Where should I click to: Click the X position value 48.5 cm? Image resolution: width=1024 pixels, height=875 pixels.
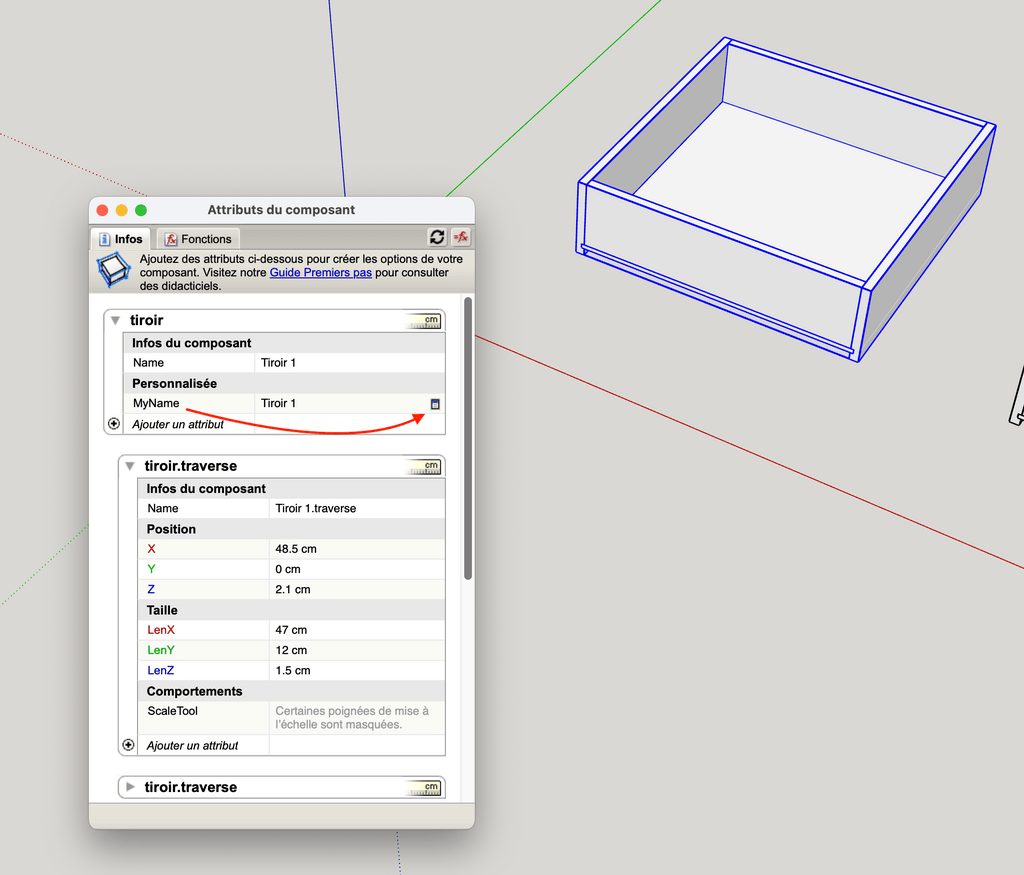(356, 549)
